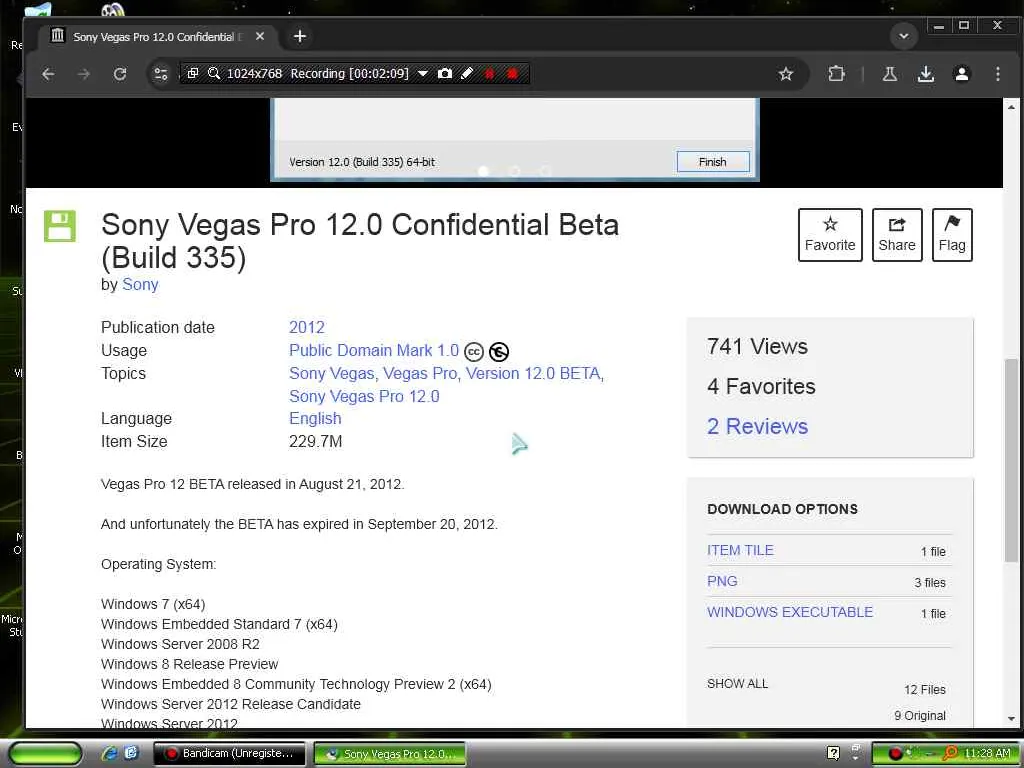Screen dimensions: 1024x768
Task: Open the 2 Reviews link
Action: [758, 426]
